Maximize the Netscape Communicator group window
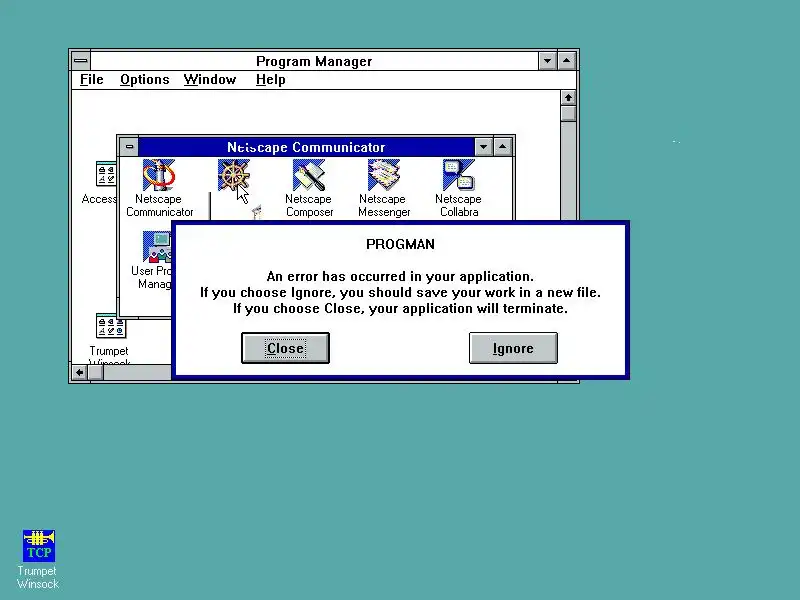Image resolution: width=800 pixels, height=600 pixels. pos(503,147)
